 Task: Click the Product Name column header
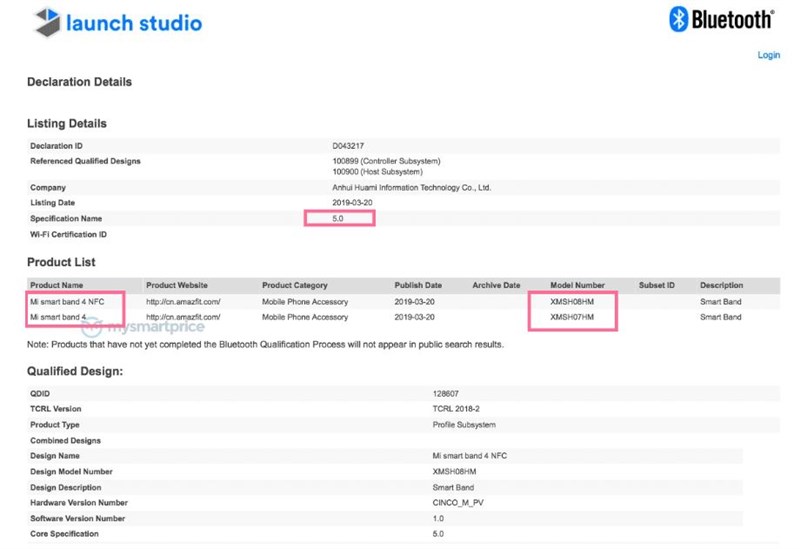click(x=56, y=285)
